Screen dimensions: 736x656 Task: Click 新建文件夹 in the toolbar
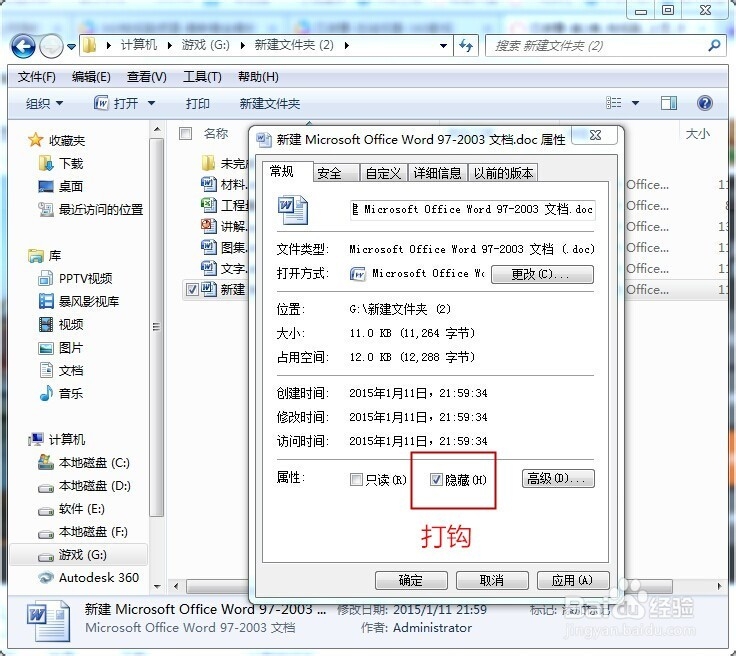(x=269, y=103)
